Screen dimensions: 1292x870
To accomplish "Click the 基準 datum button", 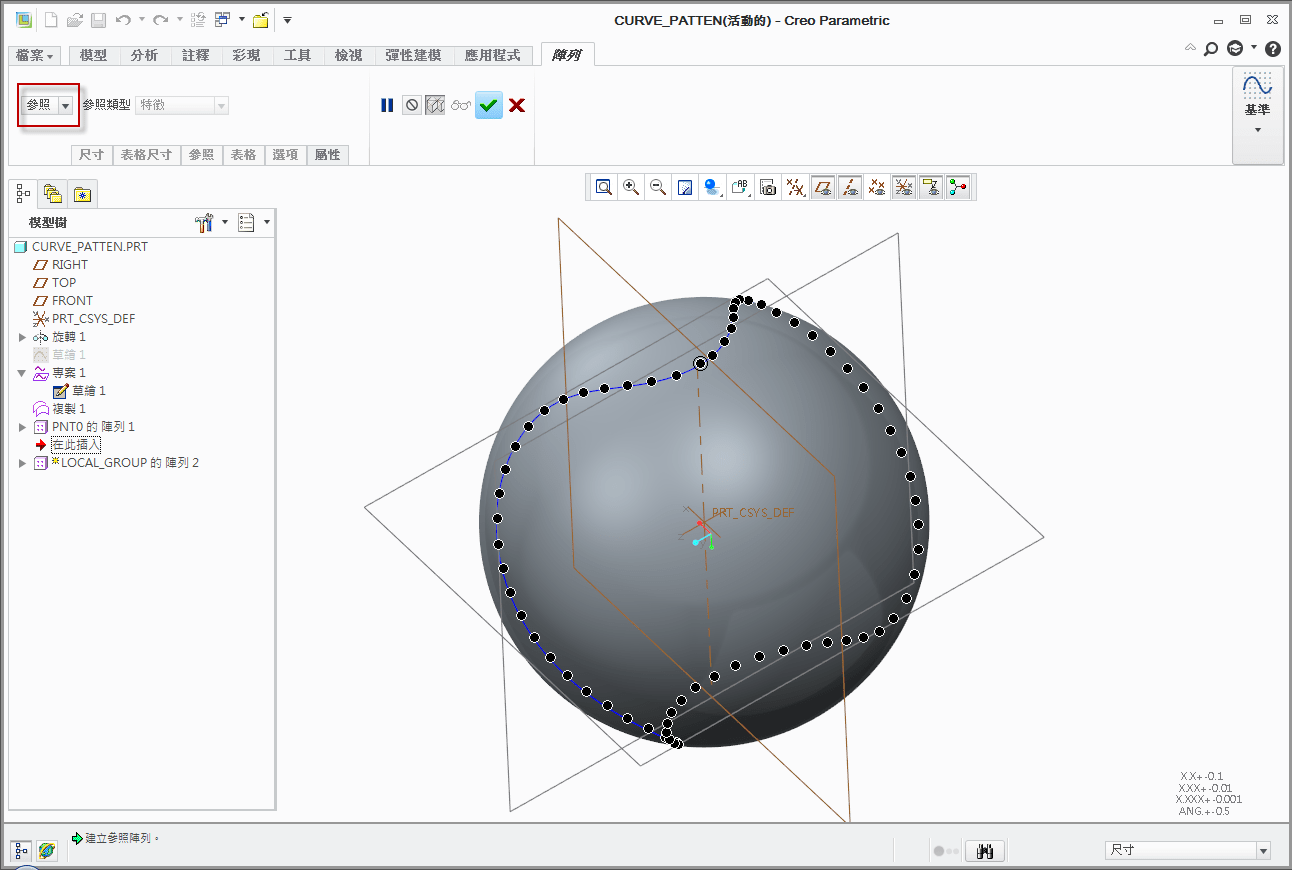I will click(1257, 102).
